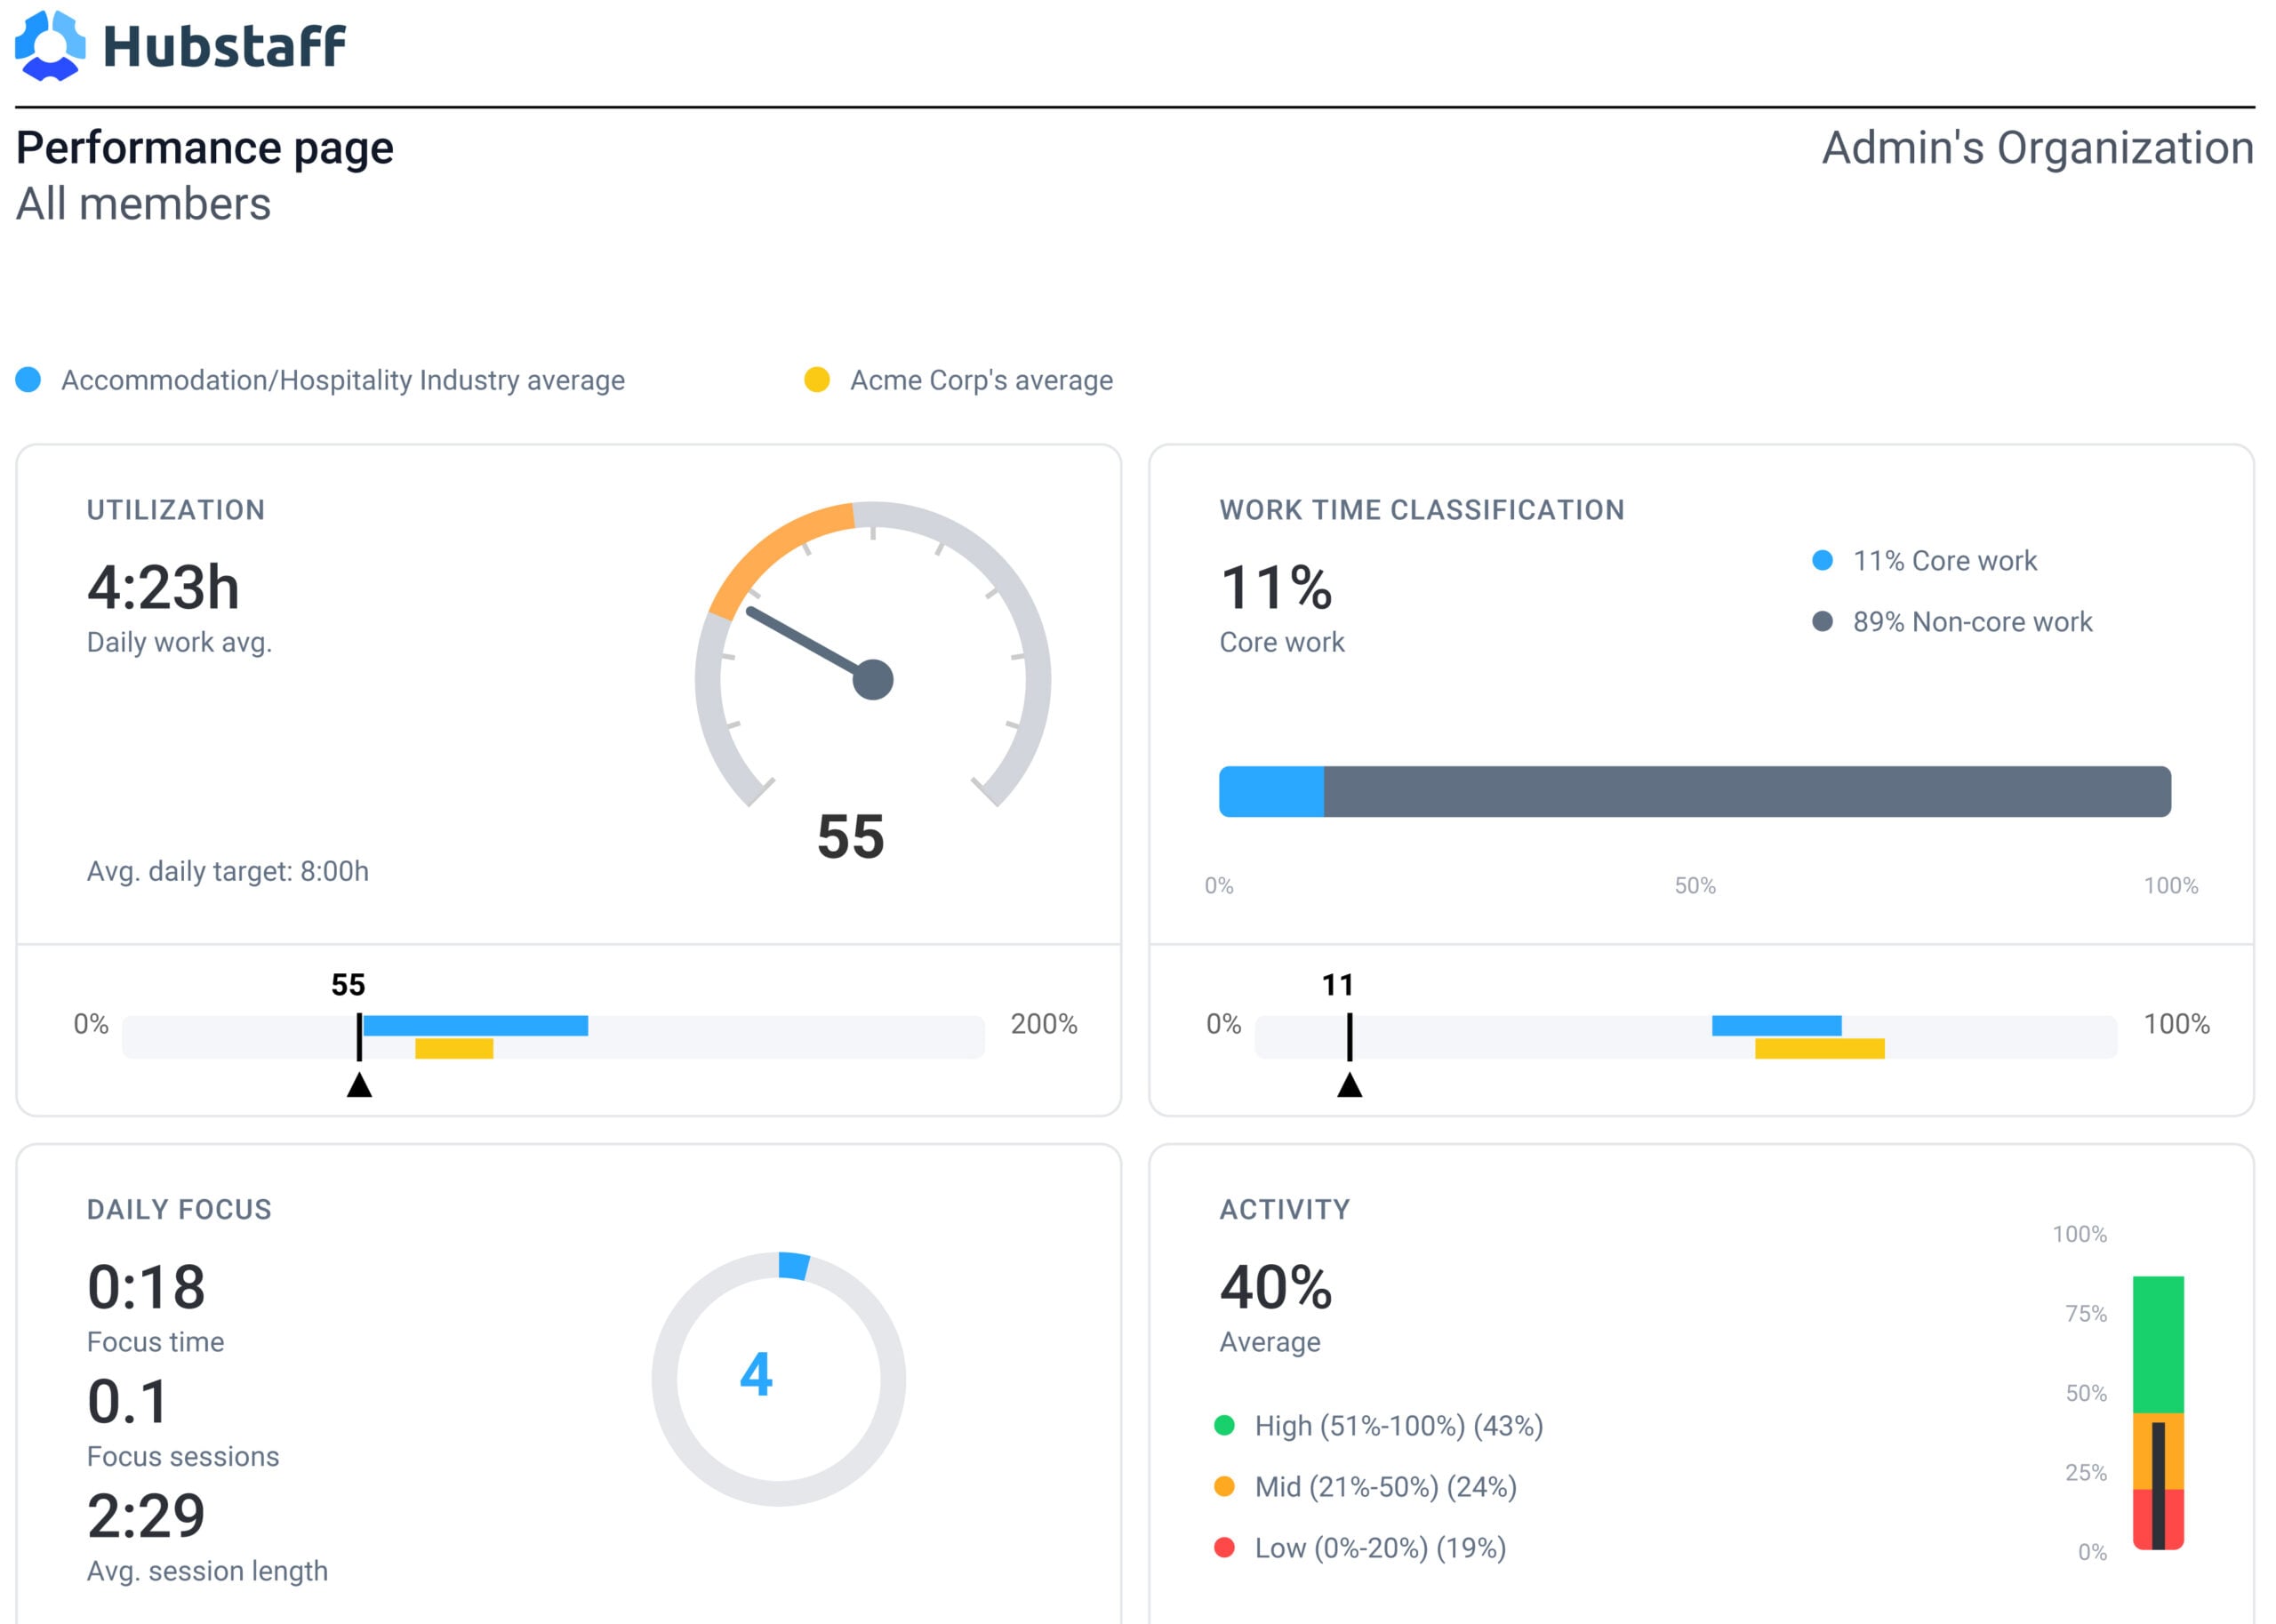Click the blue core work bar segment

[1271, 792]
